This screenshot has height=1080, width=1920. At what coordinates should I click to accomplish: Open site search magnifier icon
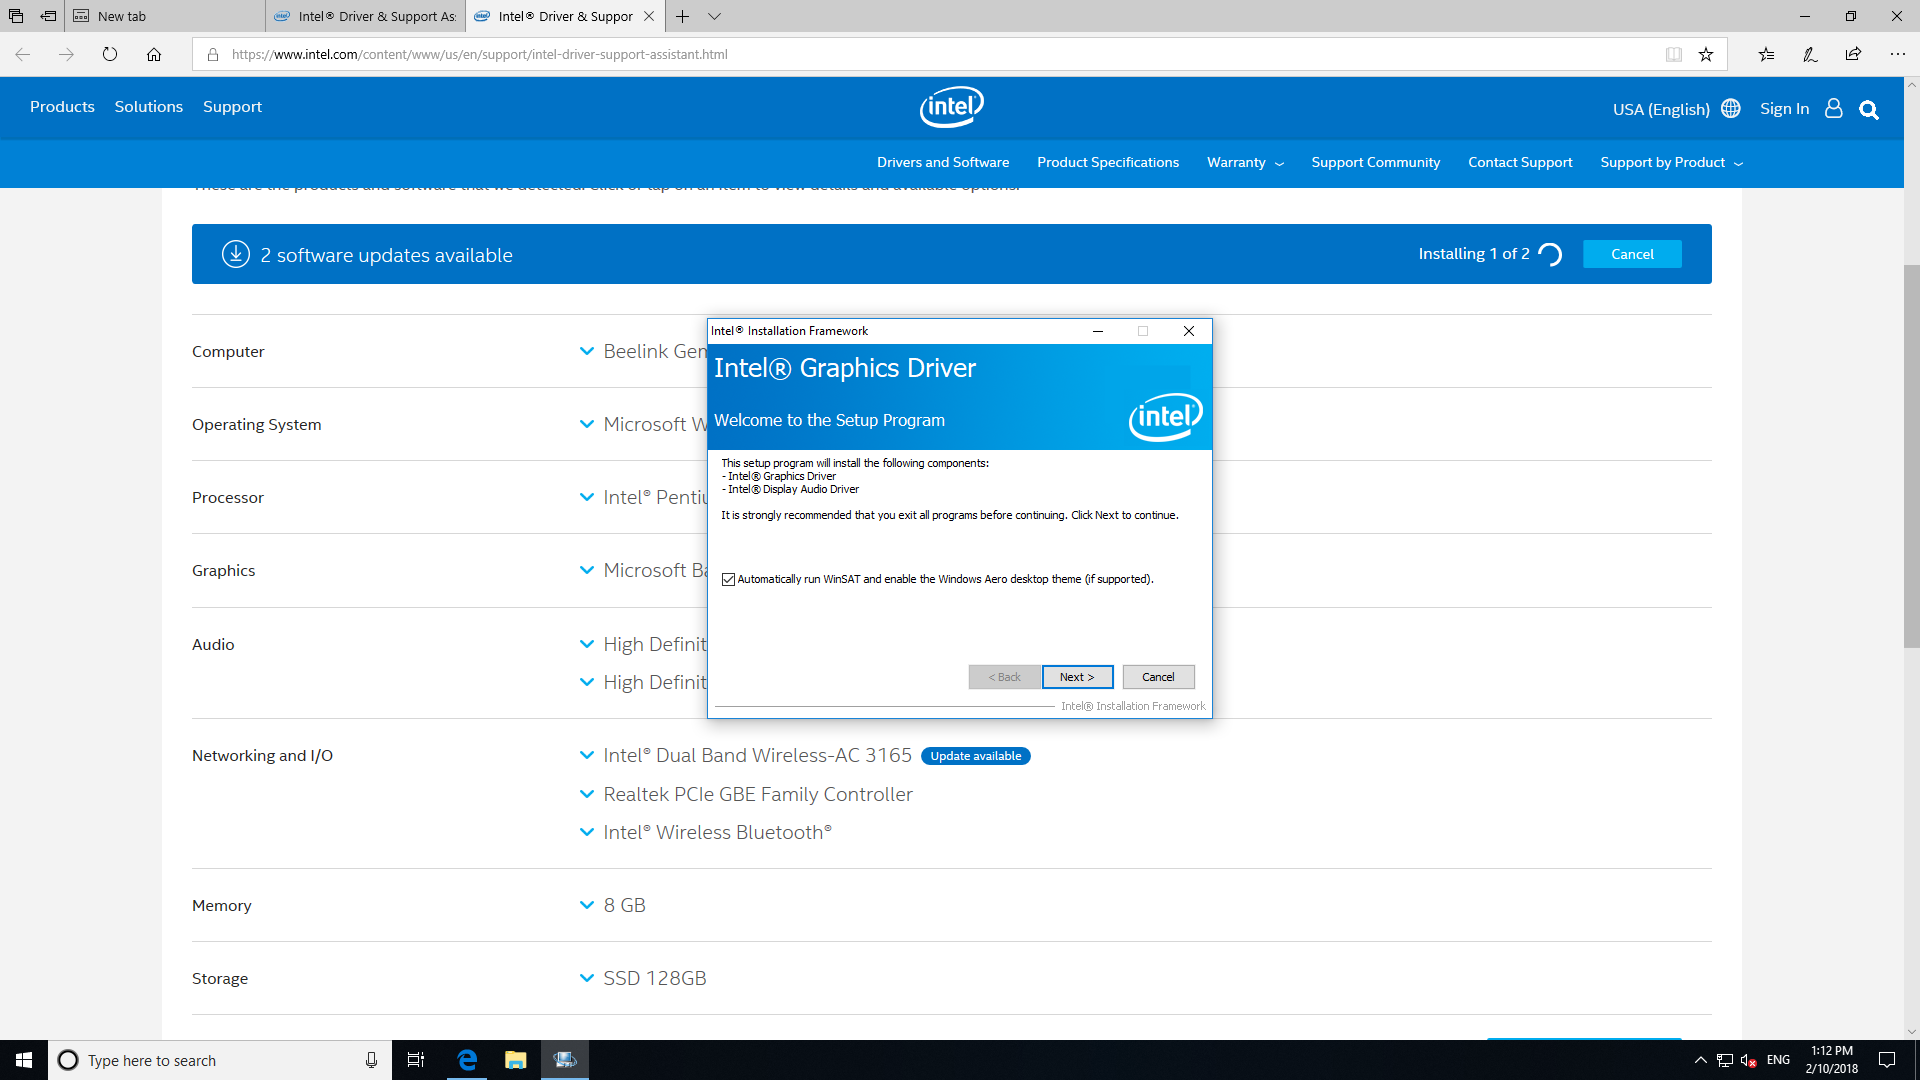point(1869,109)
